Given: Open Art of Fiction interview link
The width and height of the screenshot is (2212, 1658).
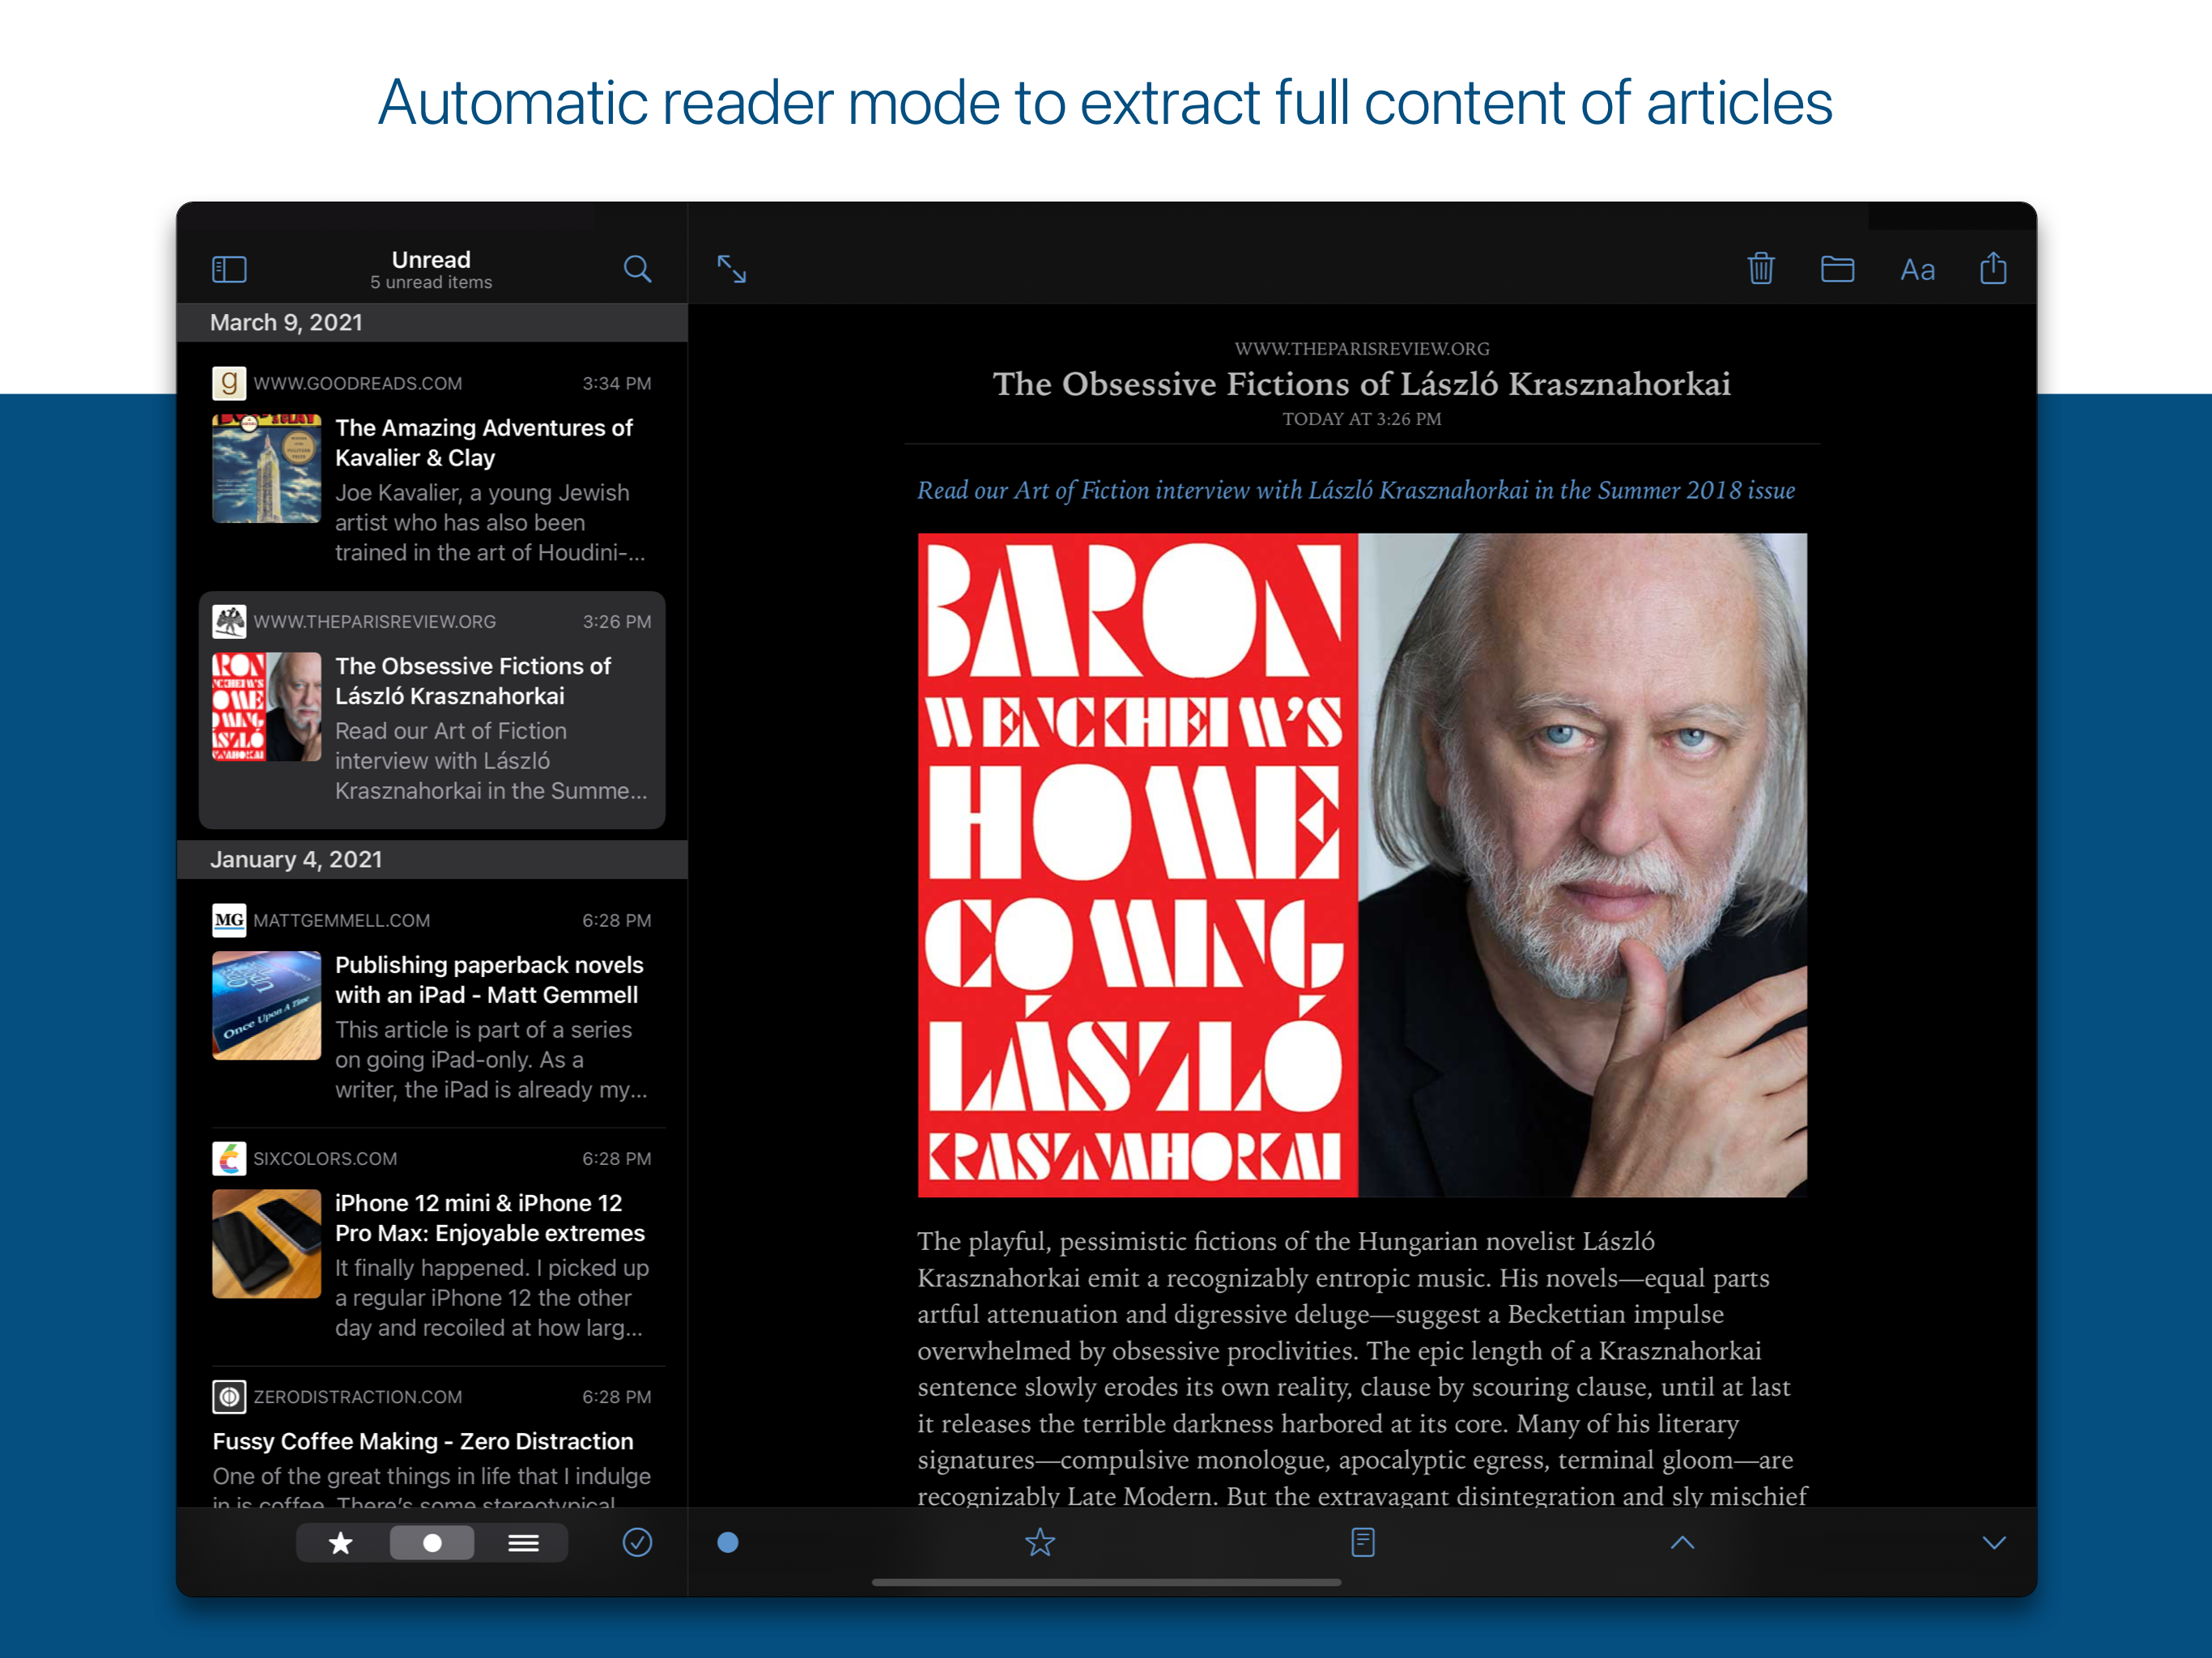Looking at the screenshot, I should (1355, 490).
